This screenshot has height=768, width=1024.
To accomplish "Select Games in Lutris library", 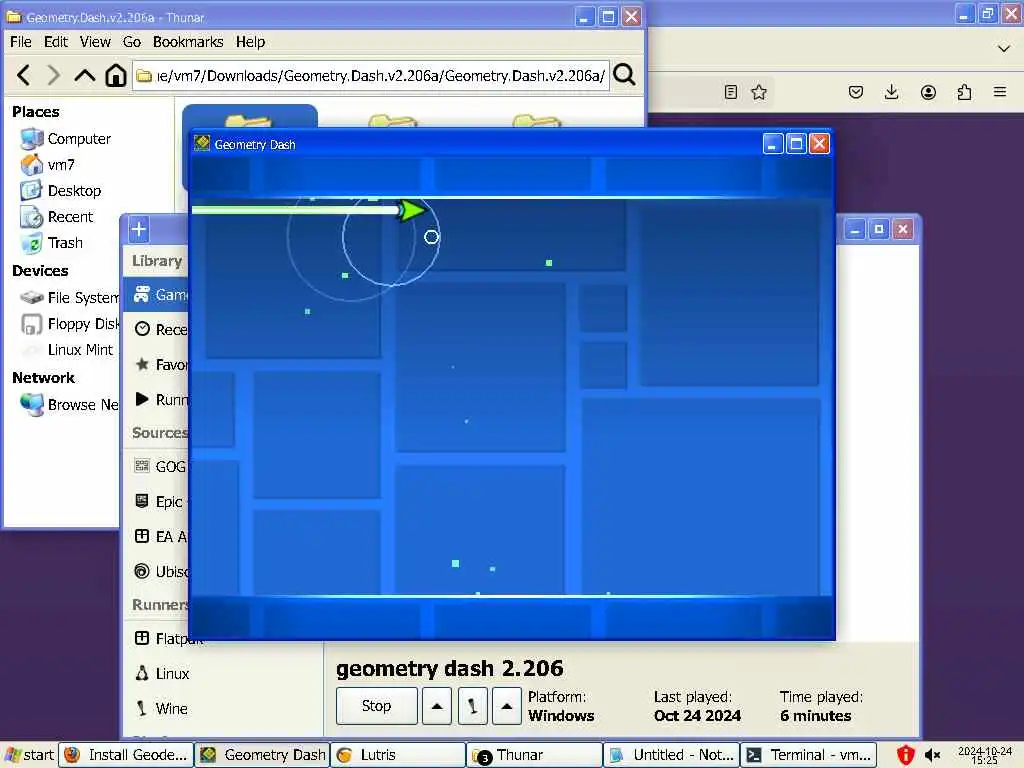I will click(155, 295).
